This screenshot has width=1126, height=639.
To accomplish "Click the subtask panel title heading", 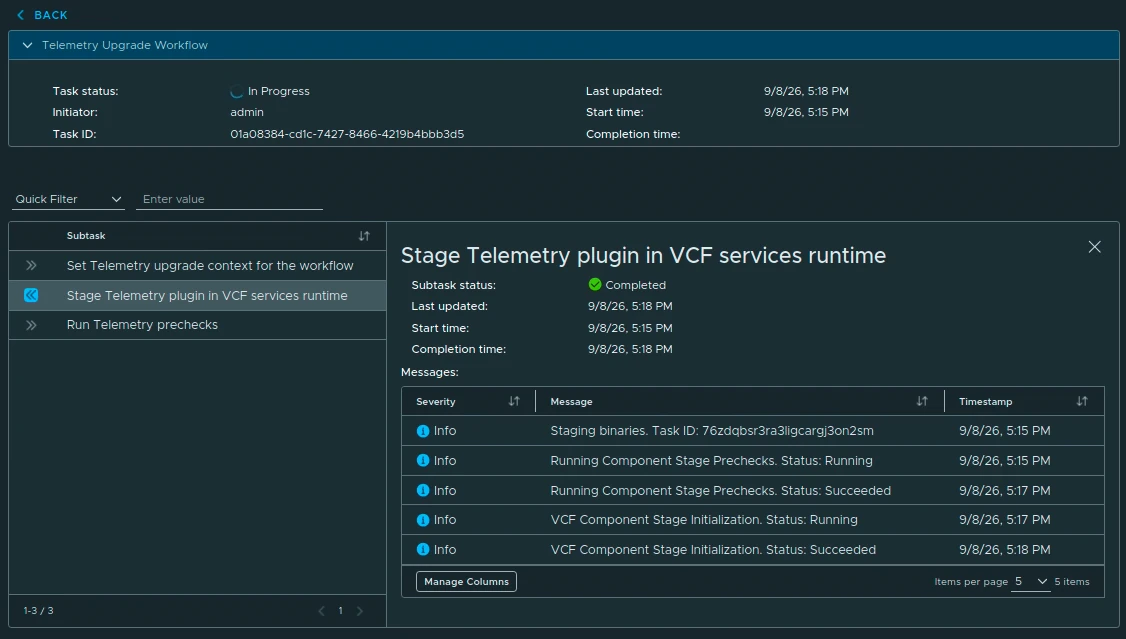I will point(643,256).
